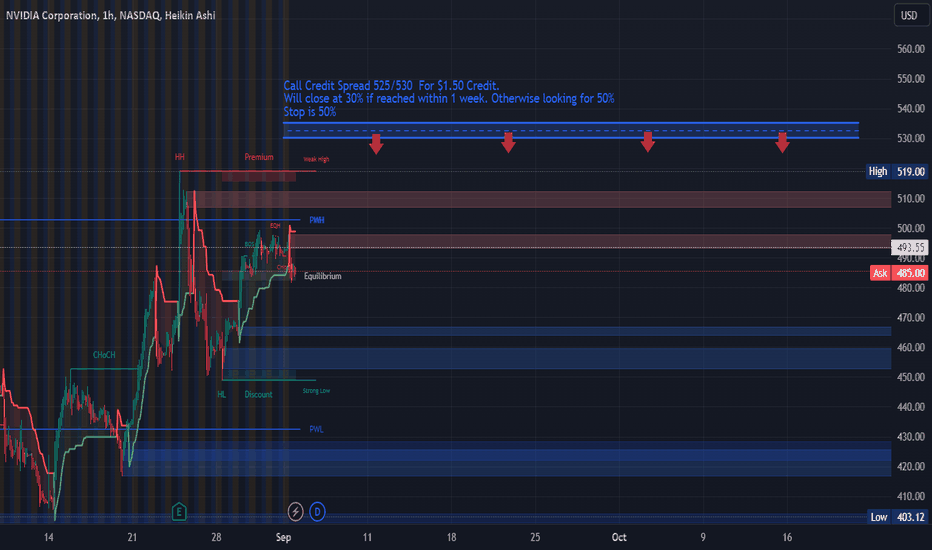Click the 430.00 price axis value
932x550 pixels.
click(x=911, y=436)
